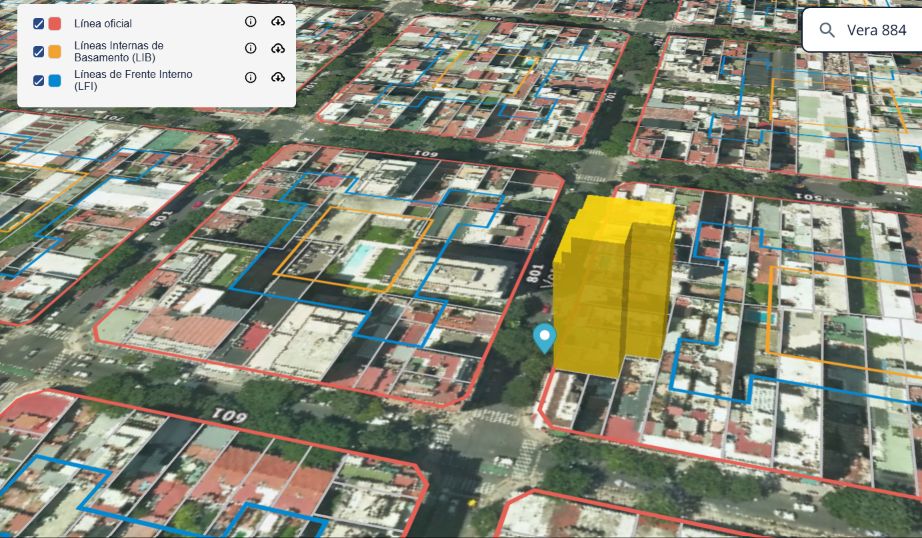Click the Líneas Internas de Basamento (LIB) label
This screenshot has width=922, height=538.
click(x=119, y=52)
